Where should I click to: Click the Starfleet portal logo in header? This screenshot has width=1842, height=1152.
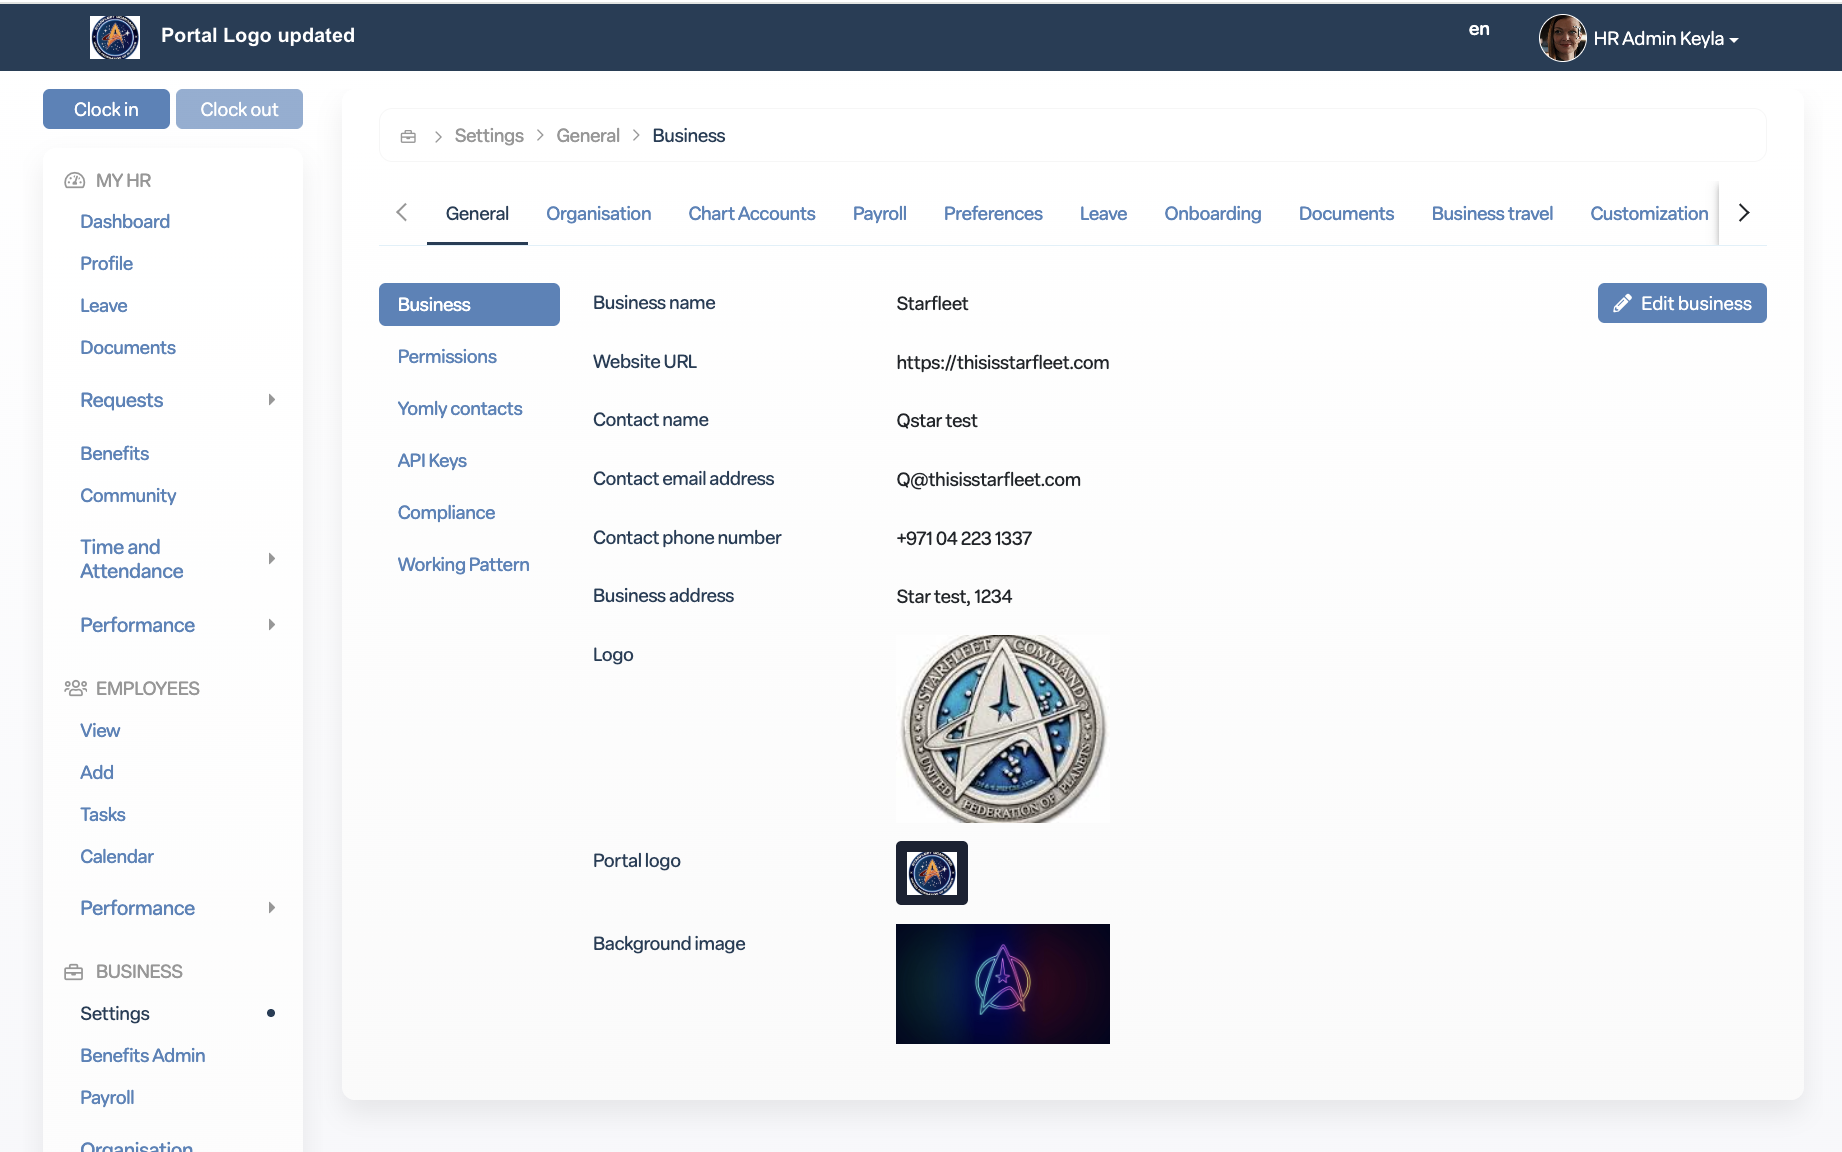[115, 37]
